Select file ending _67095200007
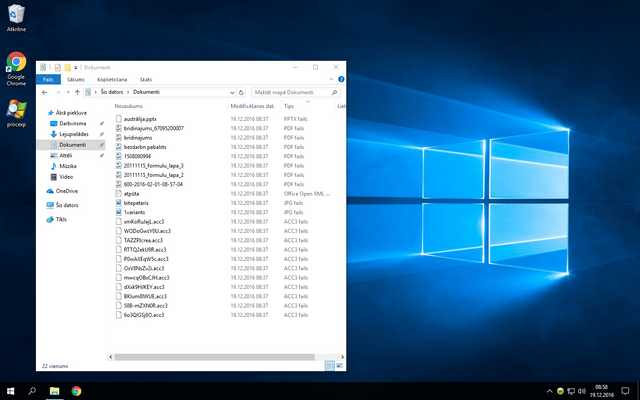The width and height of the screenshot is (640, 400). (153, 128)
